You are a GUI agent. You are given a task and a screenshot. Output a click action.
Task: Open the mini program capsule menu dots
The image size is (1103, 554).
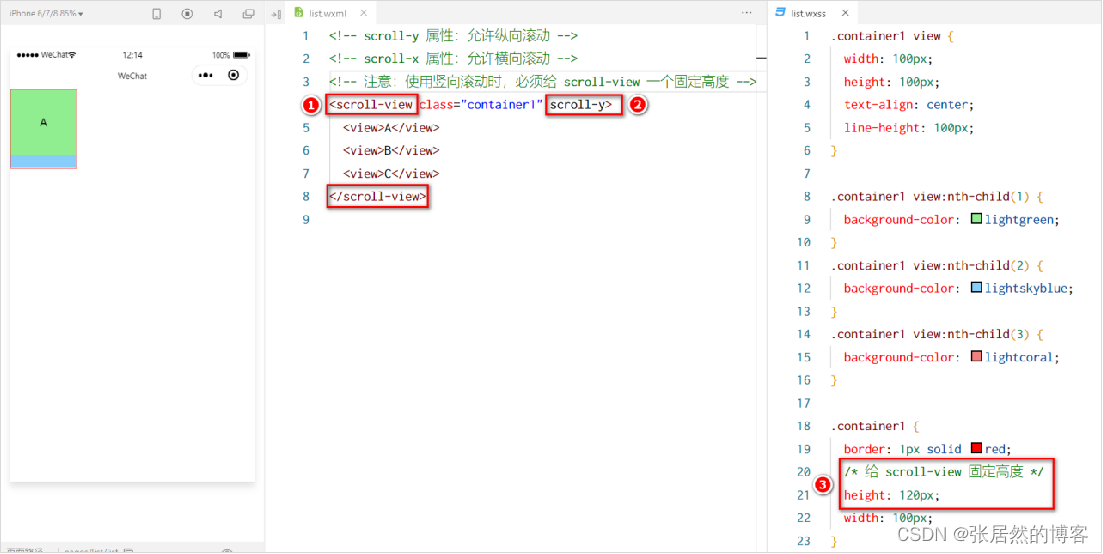[x=205, y=75]
